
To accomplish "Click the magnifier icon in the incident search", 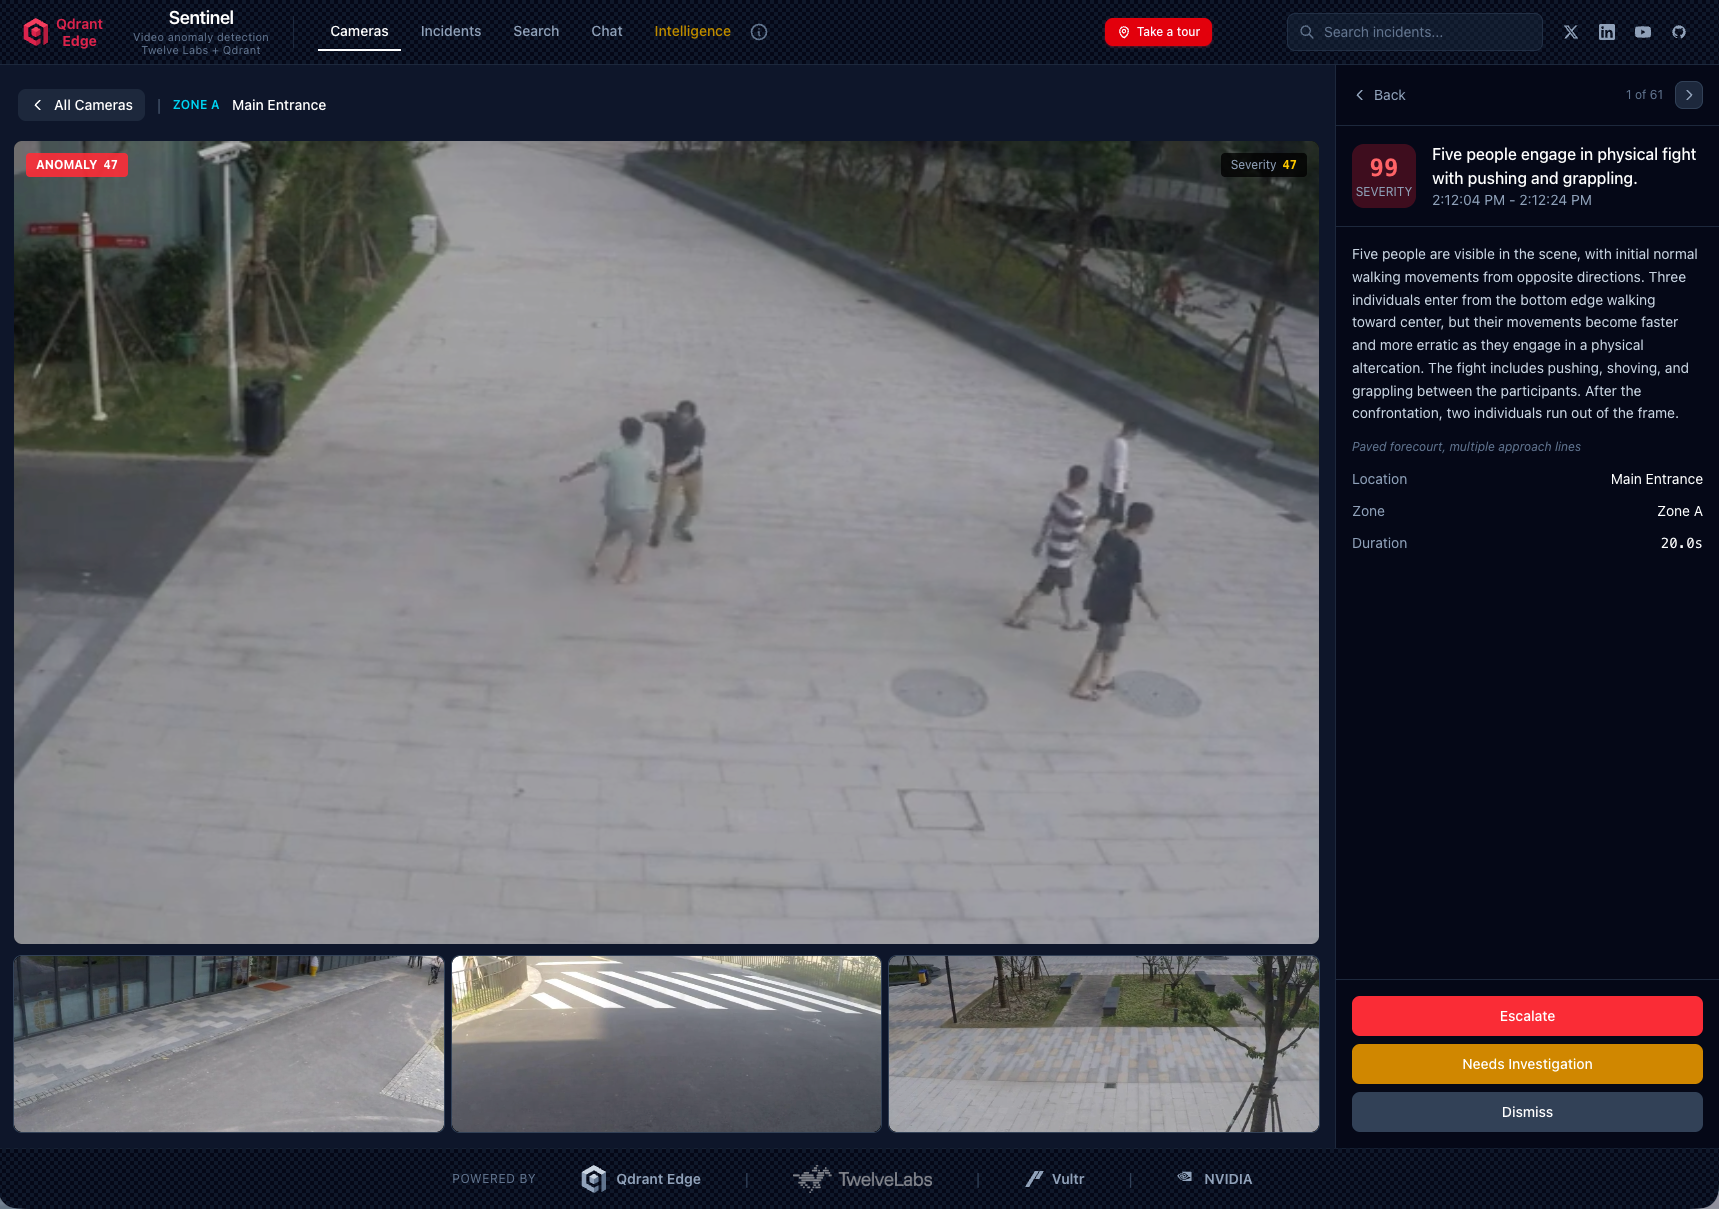I will [x=1306, y=31].
